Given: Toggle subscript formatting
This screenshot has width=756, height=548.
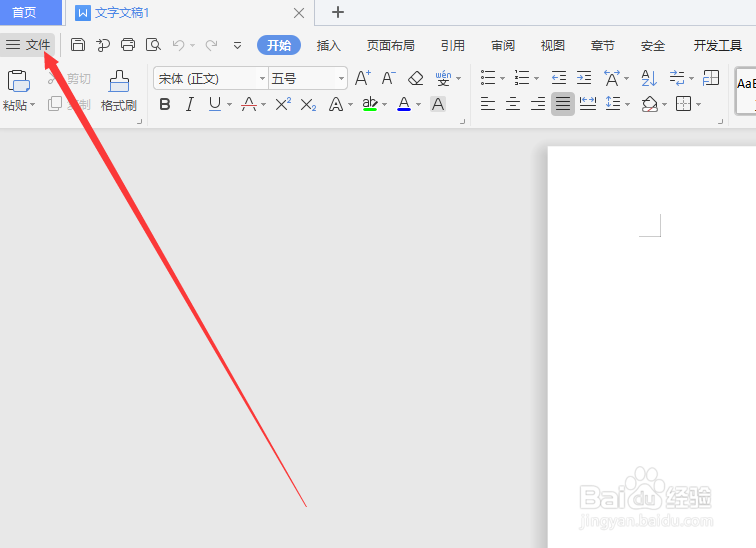Looking at the screenshot, I should pos(308,105).
